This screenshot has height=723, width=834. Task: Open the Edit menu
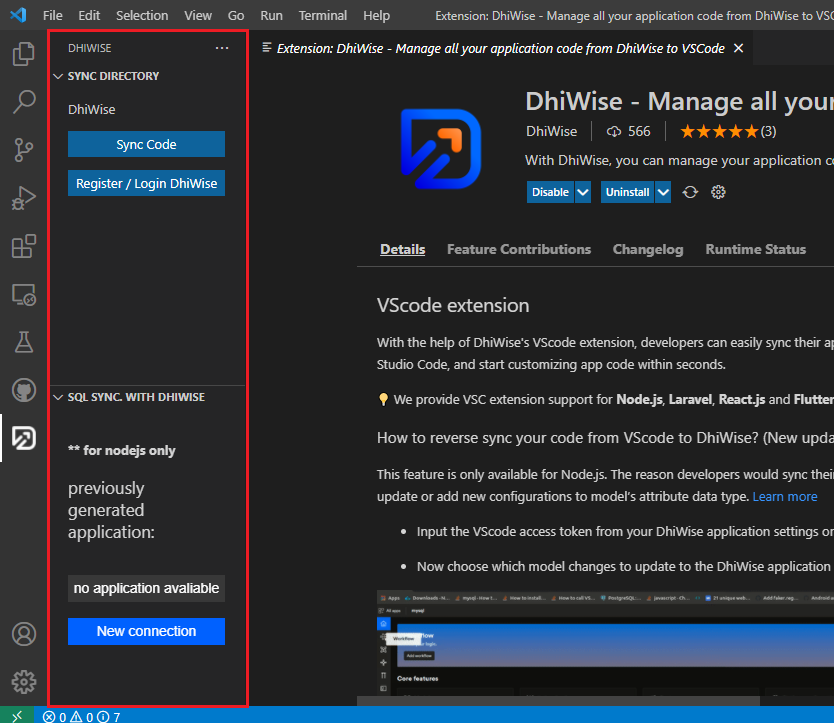pos(89,15)
